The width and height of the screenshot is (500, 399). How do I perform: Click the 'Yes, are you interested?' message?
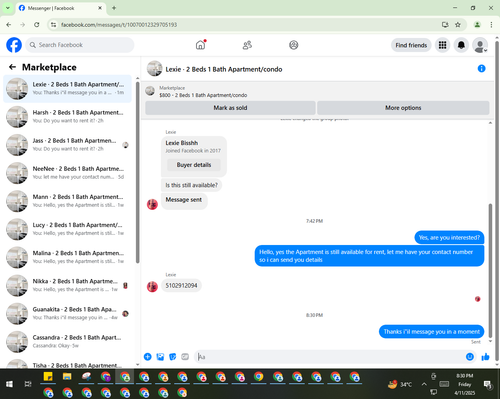click(x=449, y=238)
